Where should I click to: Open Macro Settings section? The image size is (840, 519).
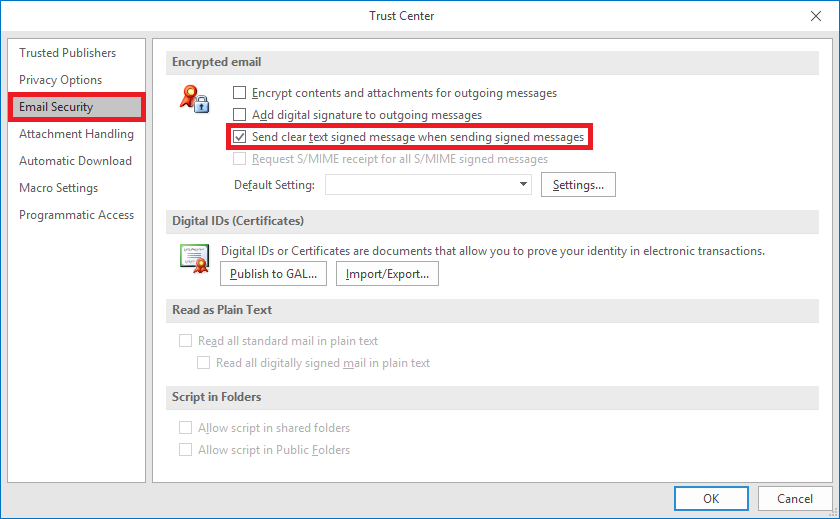(58, 188)
